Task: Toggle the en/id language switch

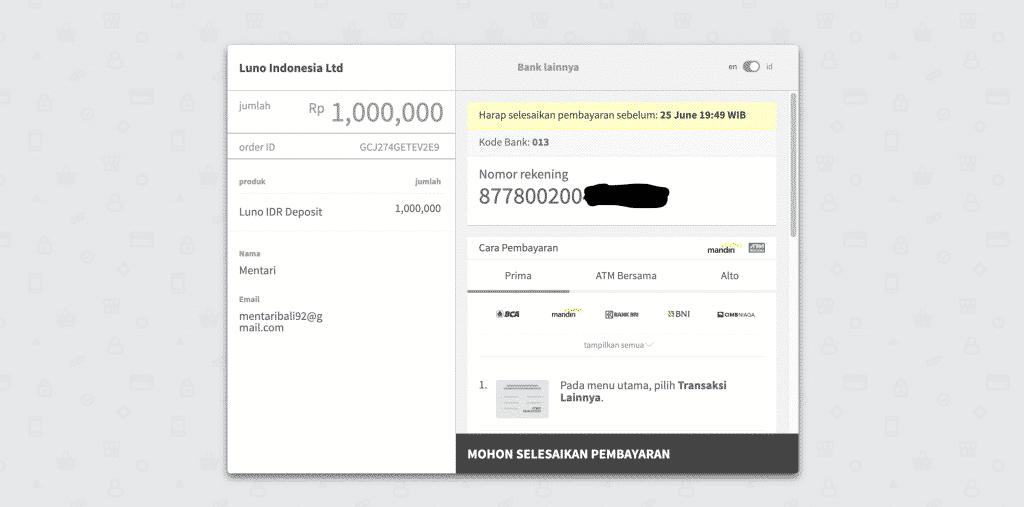Action: click(751, 67)
